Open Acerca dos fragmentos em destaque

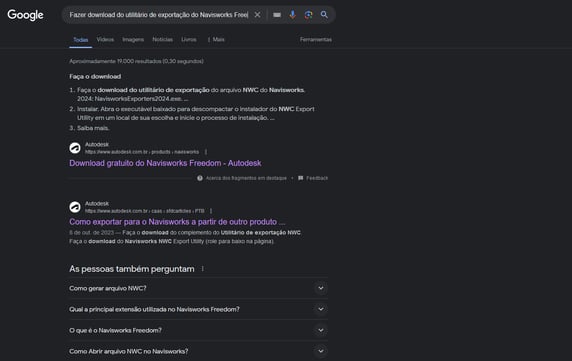(x=246, y=178)
